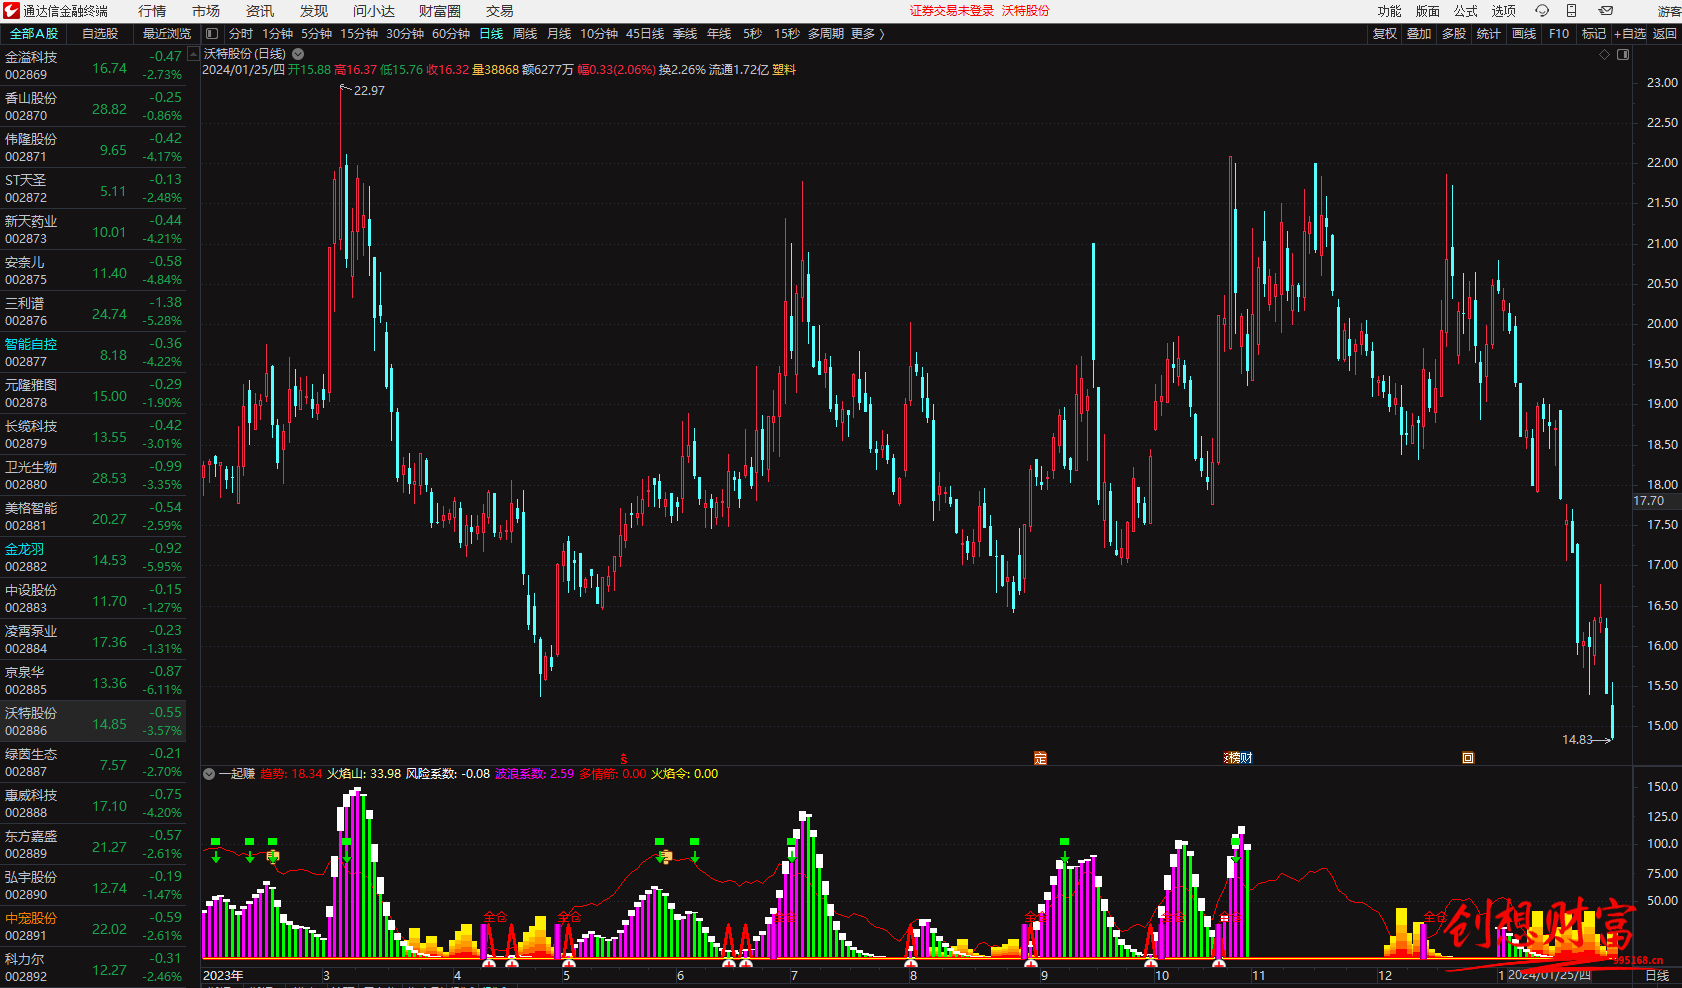Open the 多周期 view
Screen dimensions: 1682x988
[x=826, y=34]
